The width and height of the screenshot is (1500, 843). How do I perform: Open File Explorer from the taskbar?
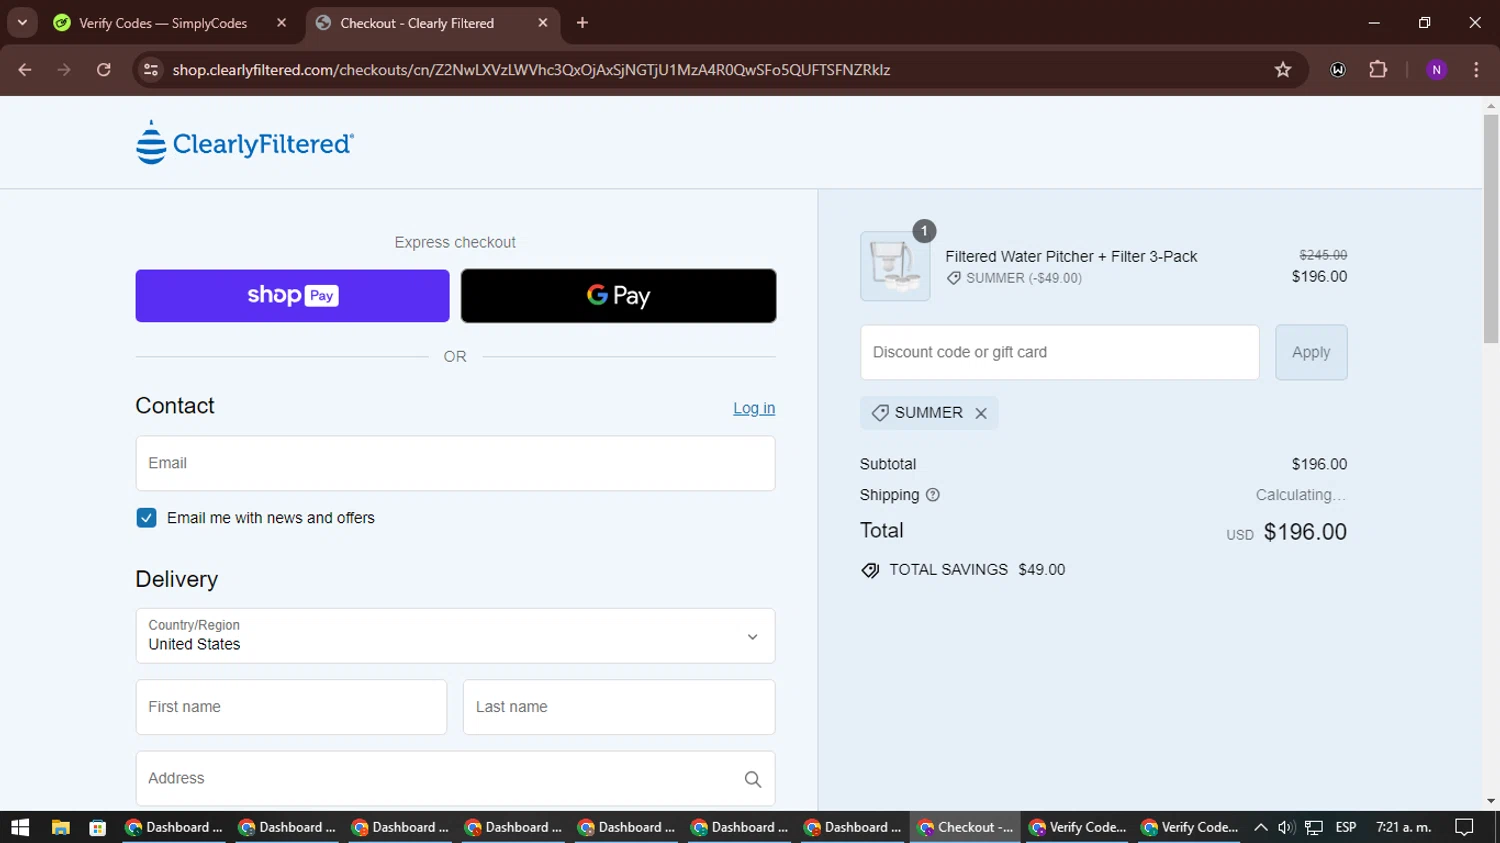coord(61,827)
